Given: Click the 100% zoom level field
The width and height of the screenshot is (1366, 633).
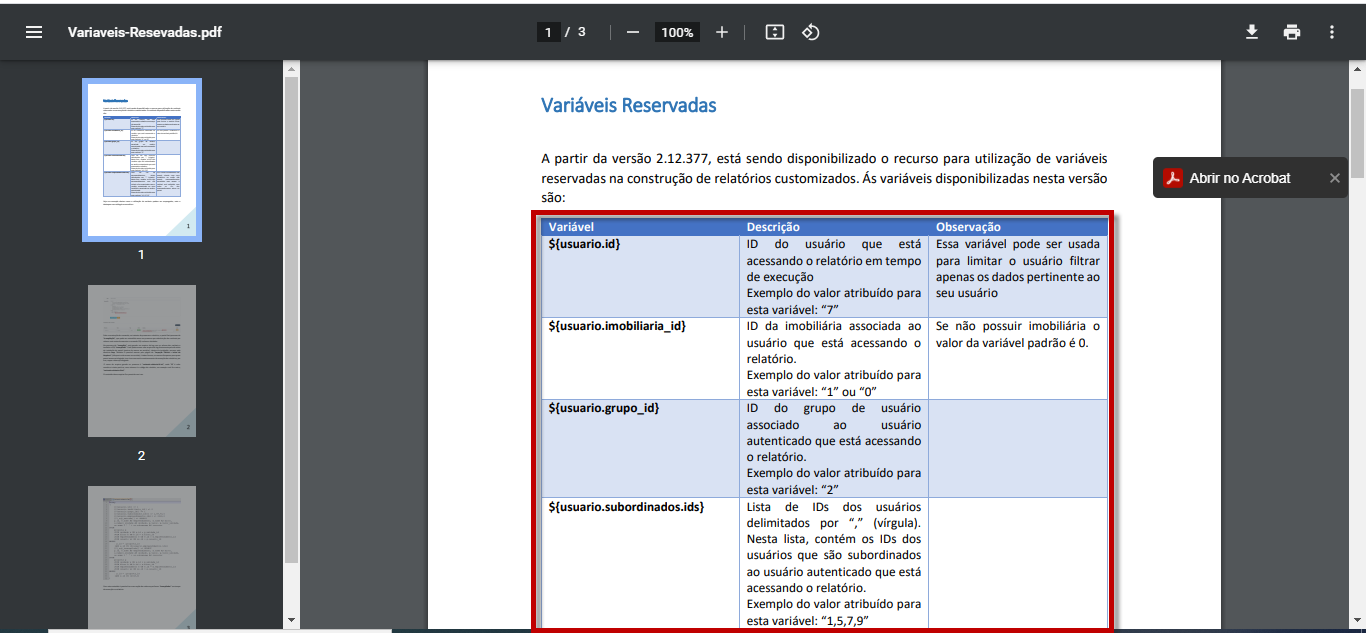Looking at the screenshot, I should pos(677,32).
